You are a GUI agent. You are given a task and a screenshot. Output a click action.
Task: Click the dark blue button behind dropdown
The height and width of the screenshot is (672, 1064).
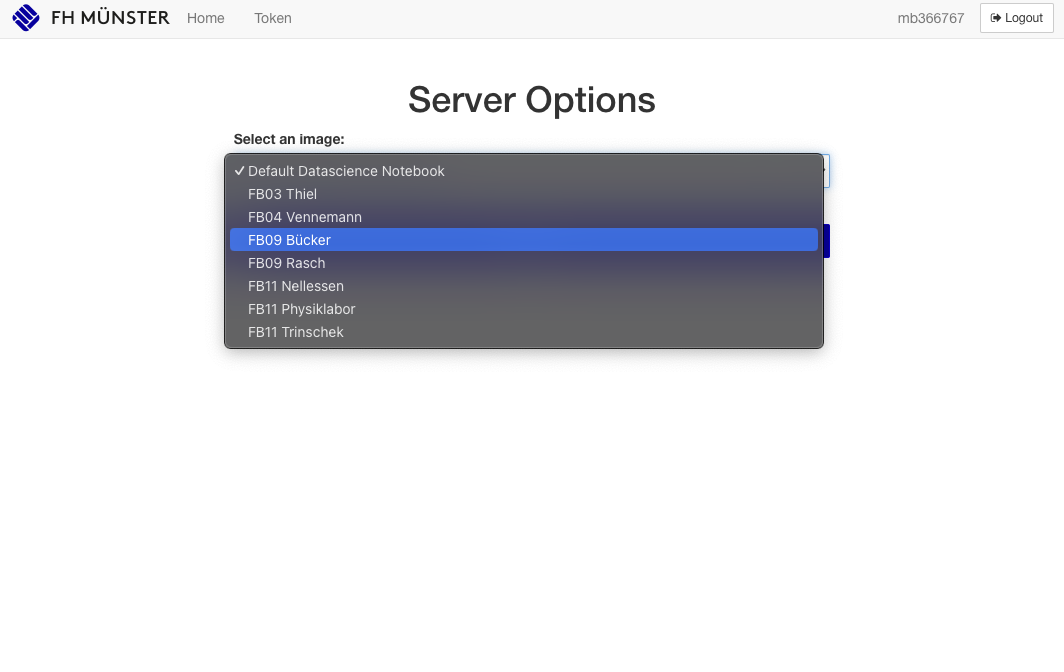pos(826,241)
